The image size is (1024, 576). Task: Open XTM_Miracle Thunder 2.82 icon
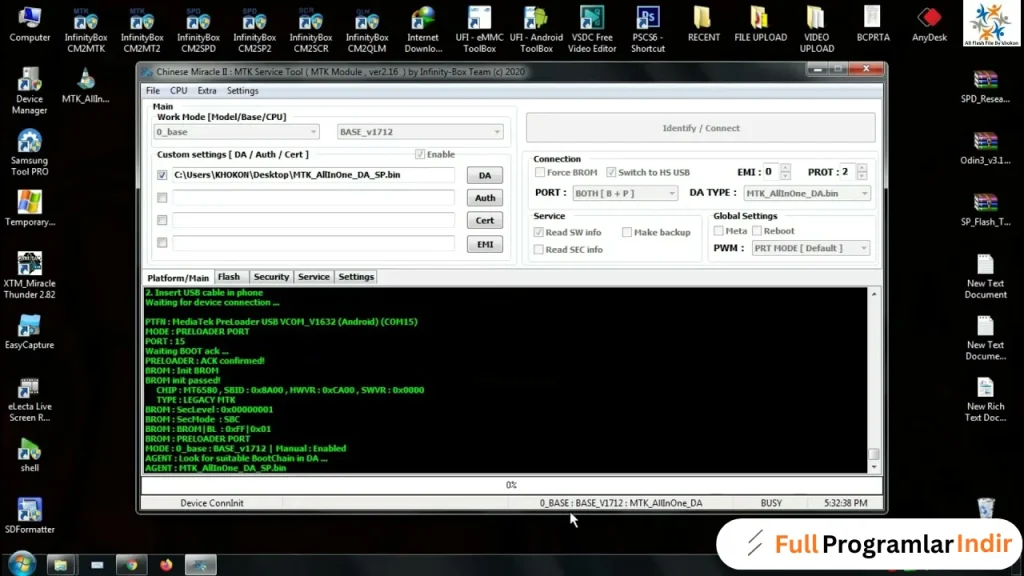pos(29,276)
